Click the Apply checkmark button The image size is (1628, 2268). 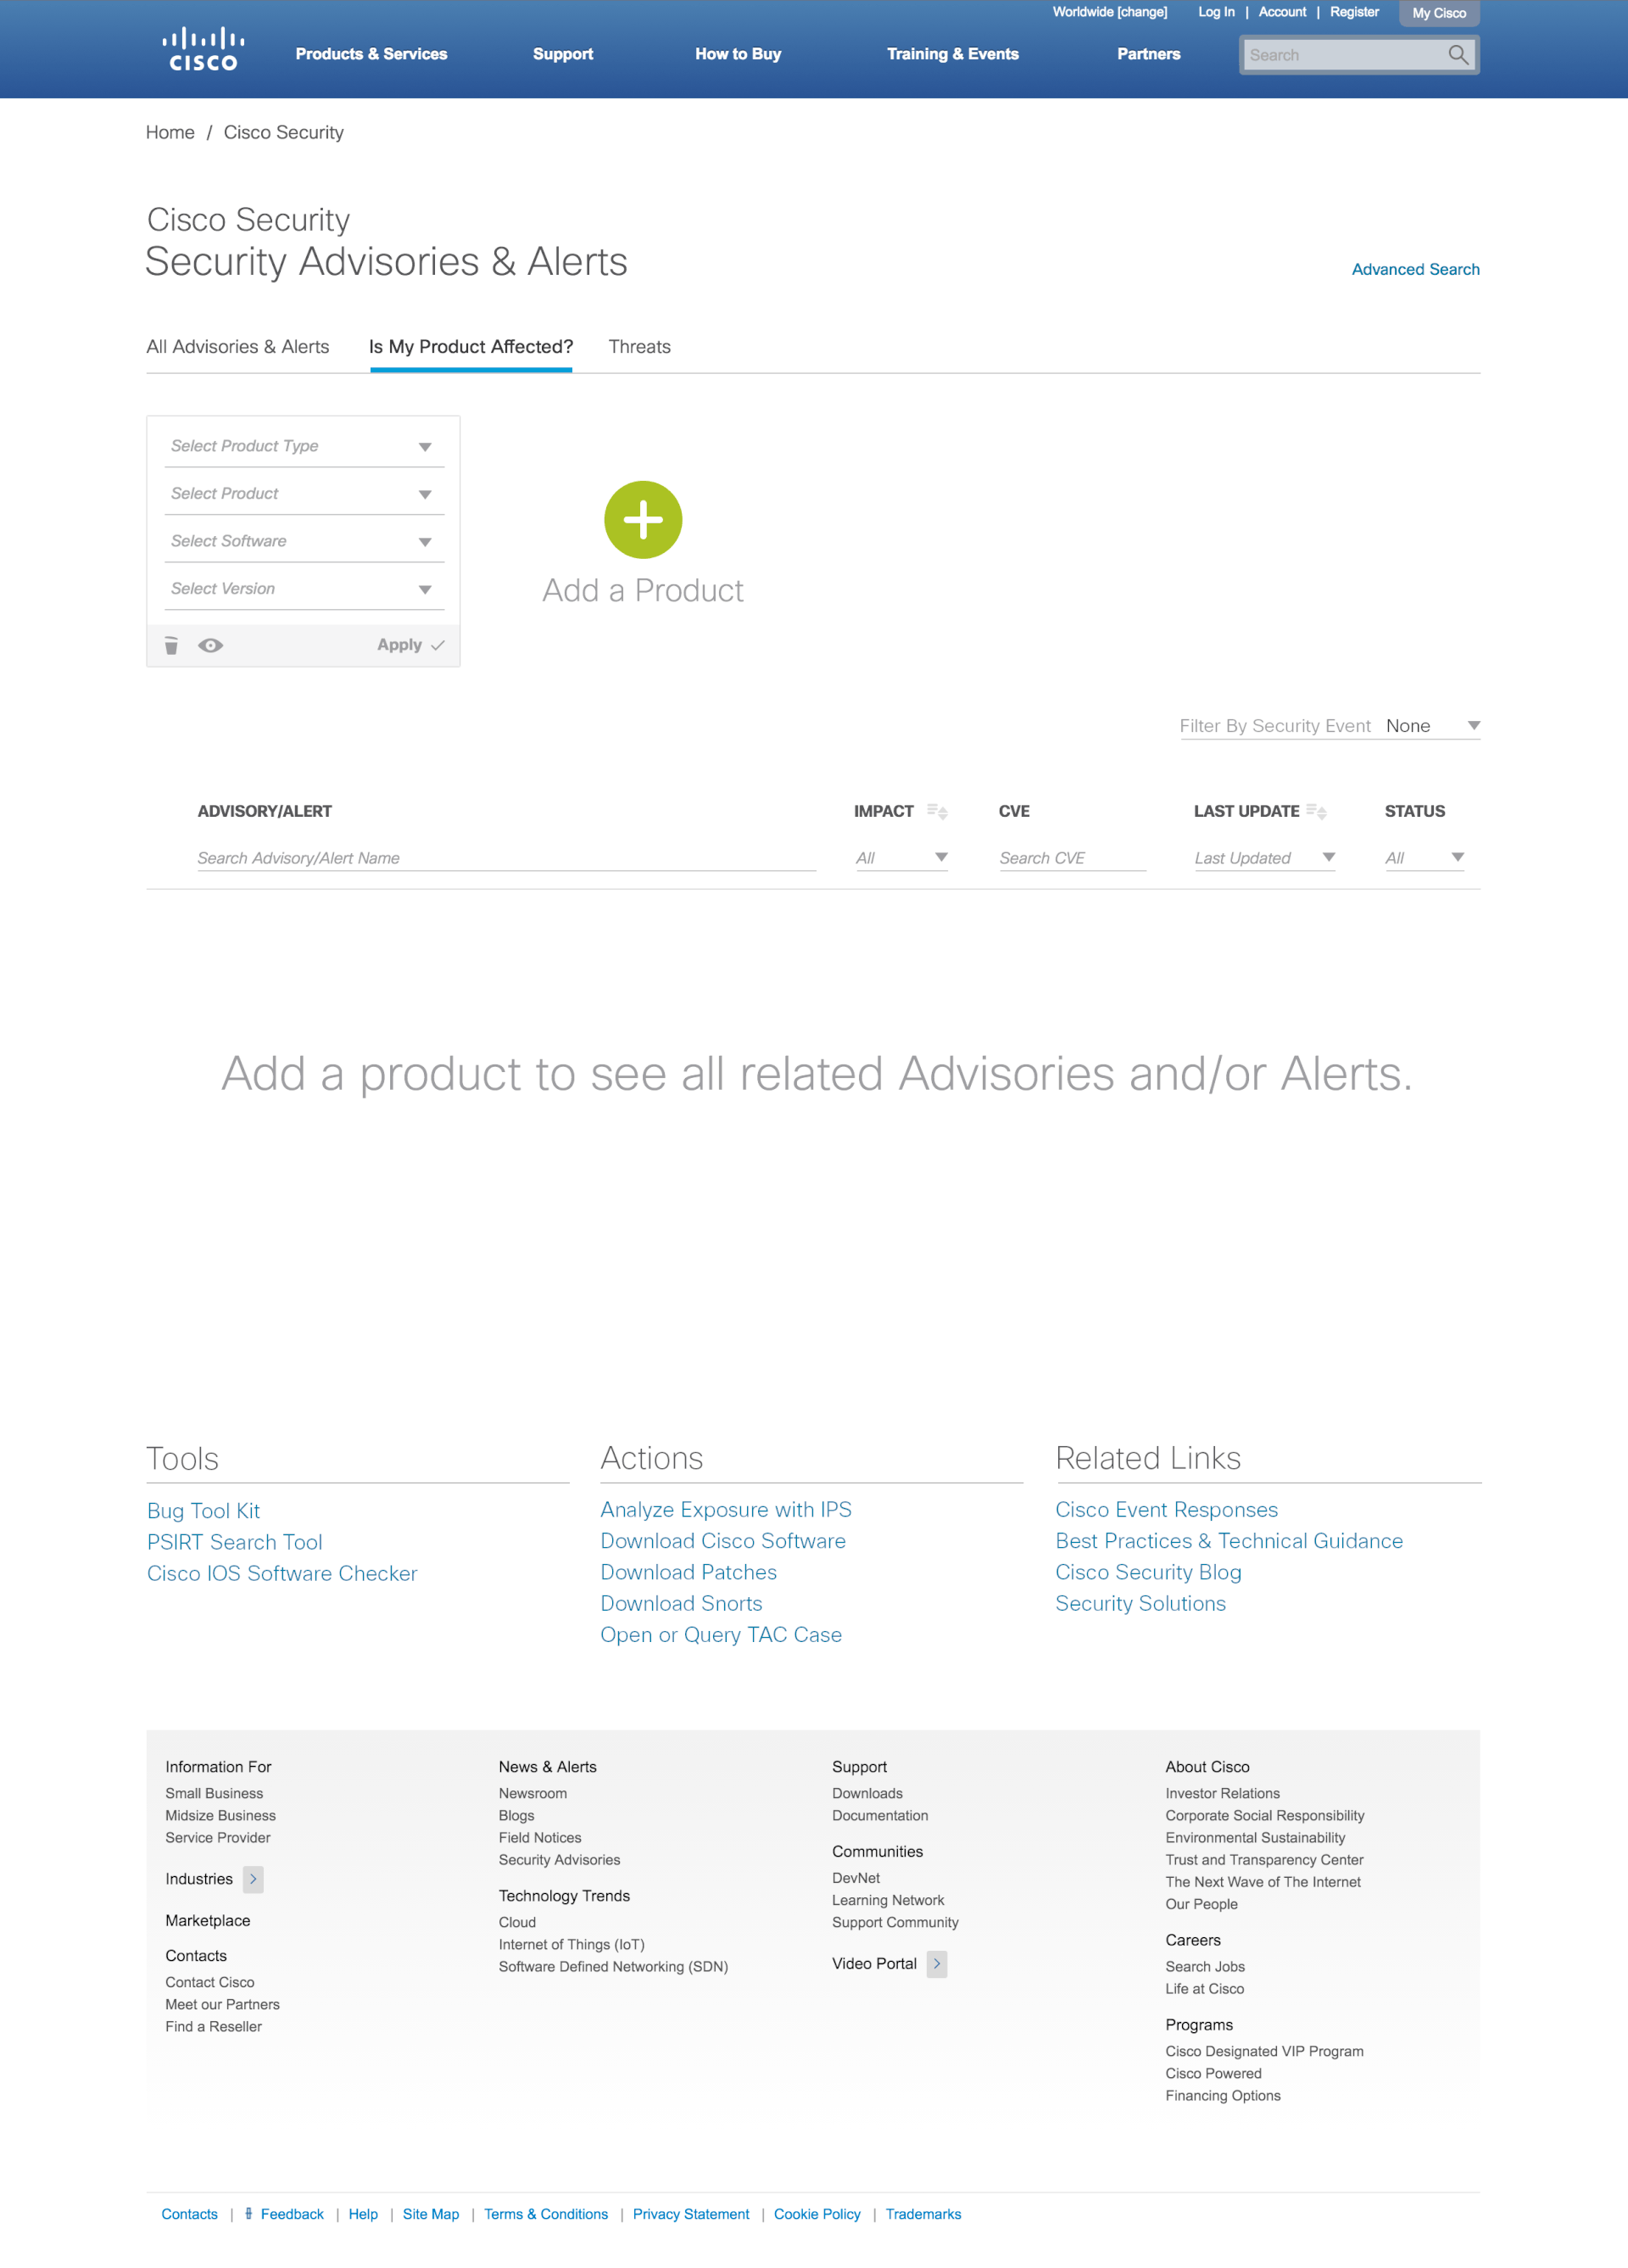[x=410, y=645]
